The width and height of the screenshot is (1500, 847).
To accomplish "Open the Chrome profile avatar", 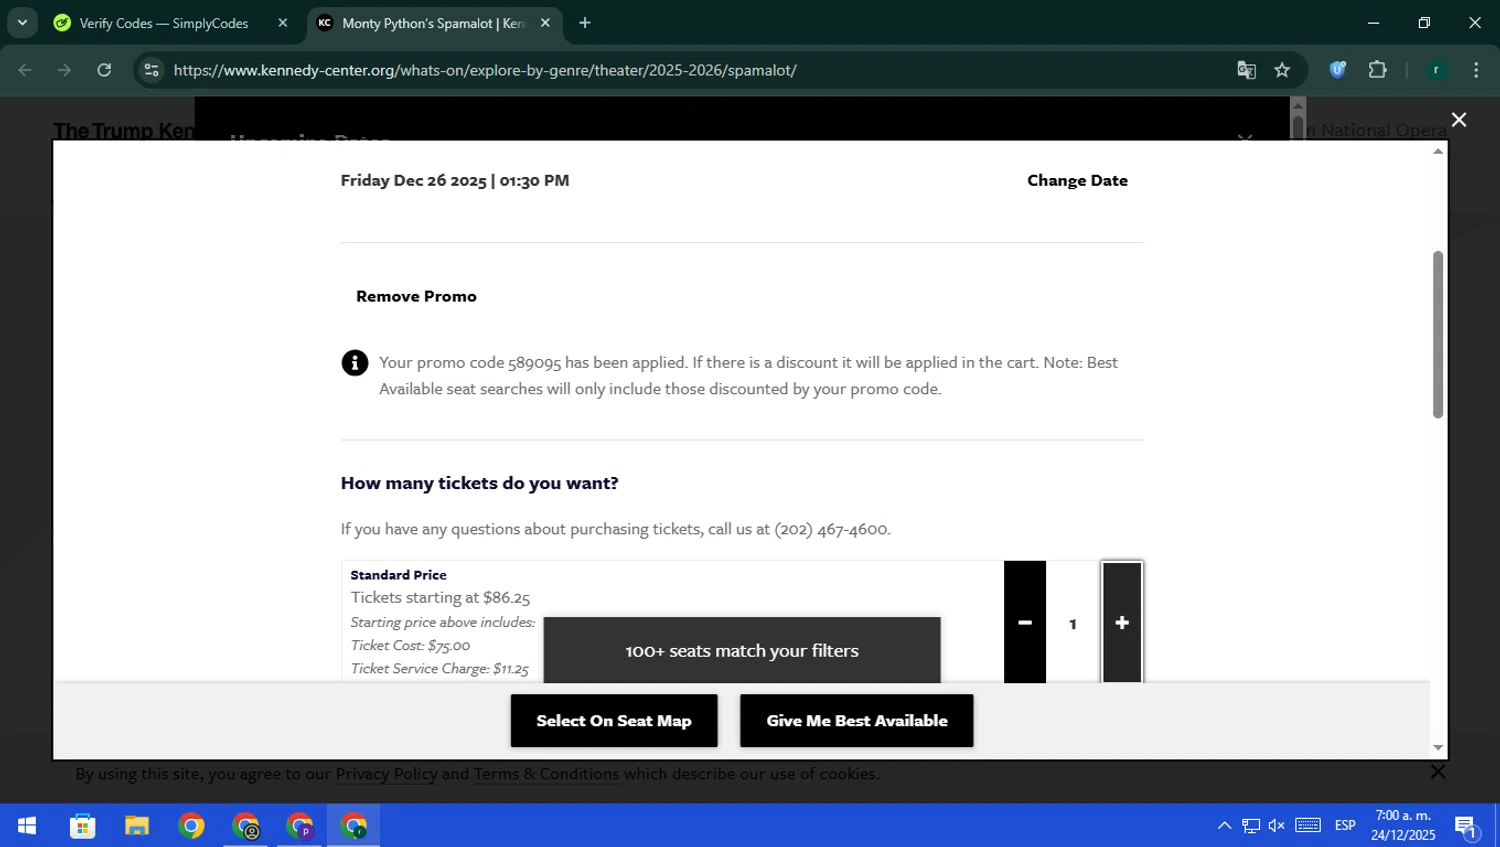I will click(x=1436, y=70).
